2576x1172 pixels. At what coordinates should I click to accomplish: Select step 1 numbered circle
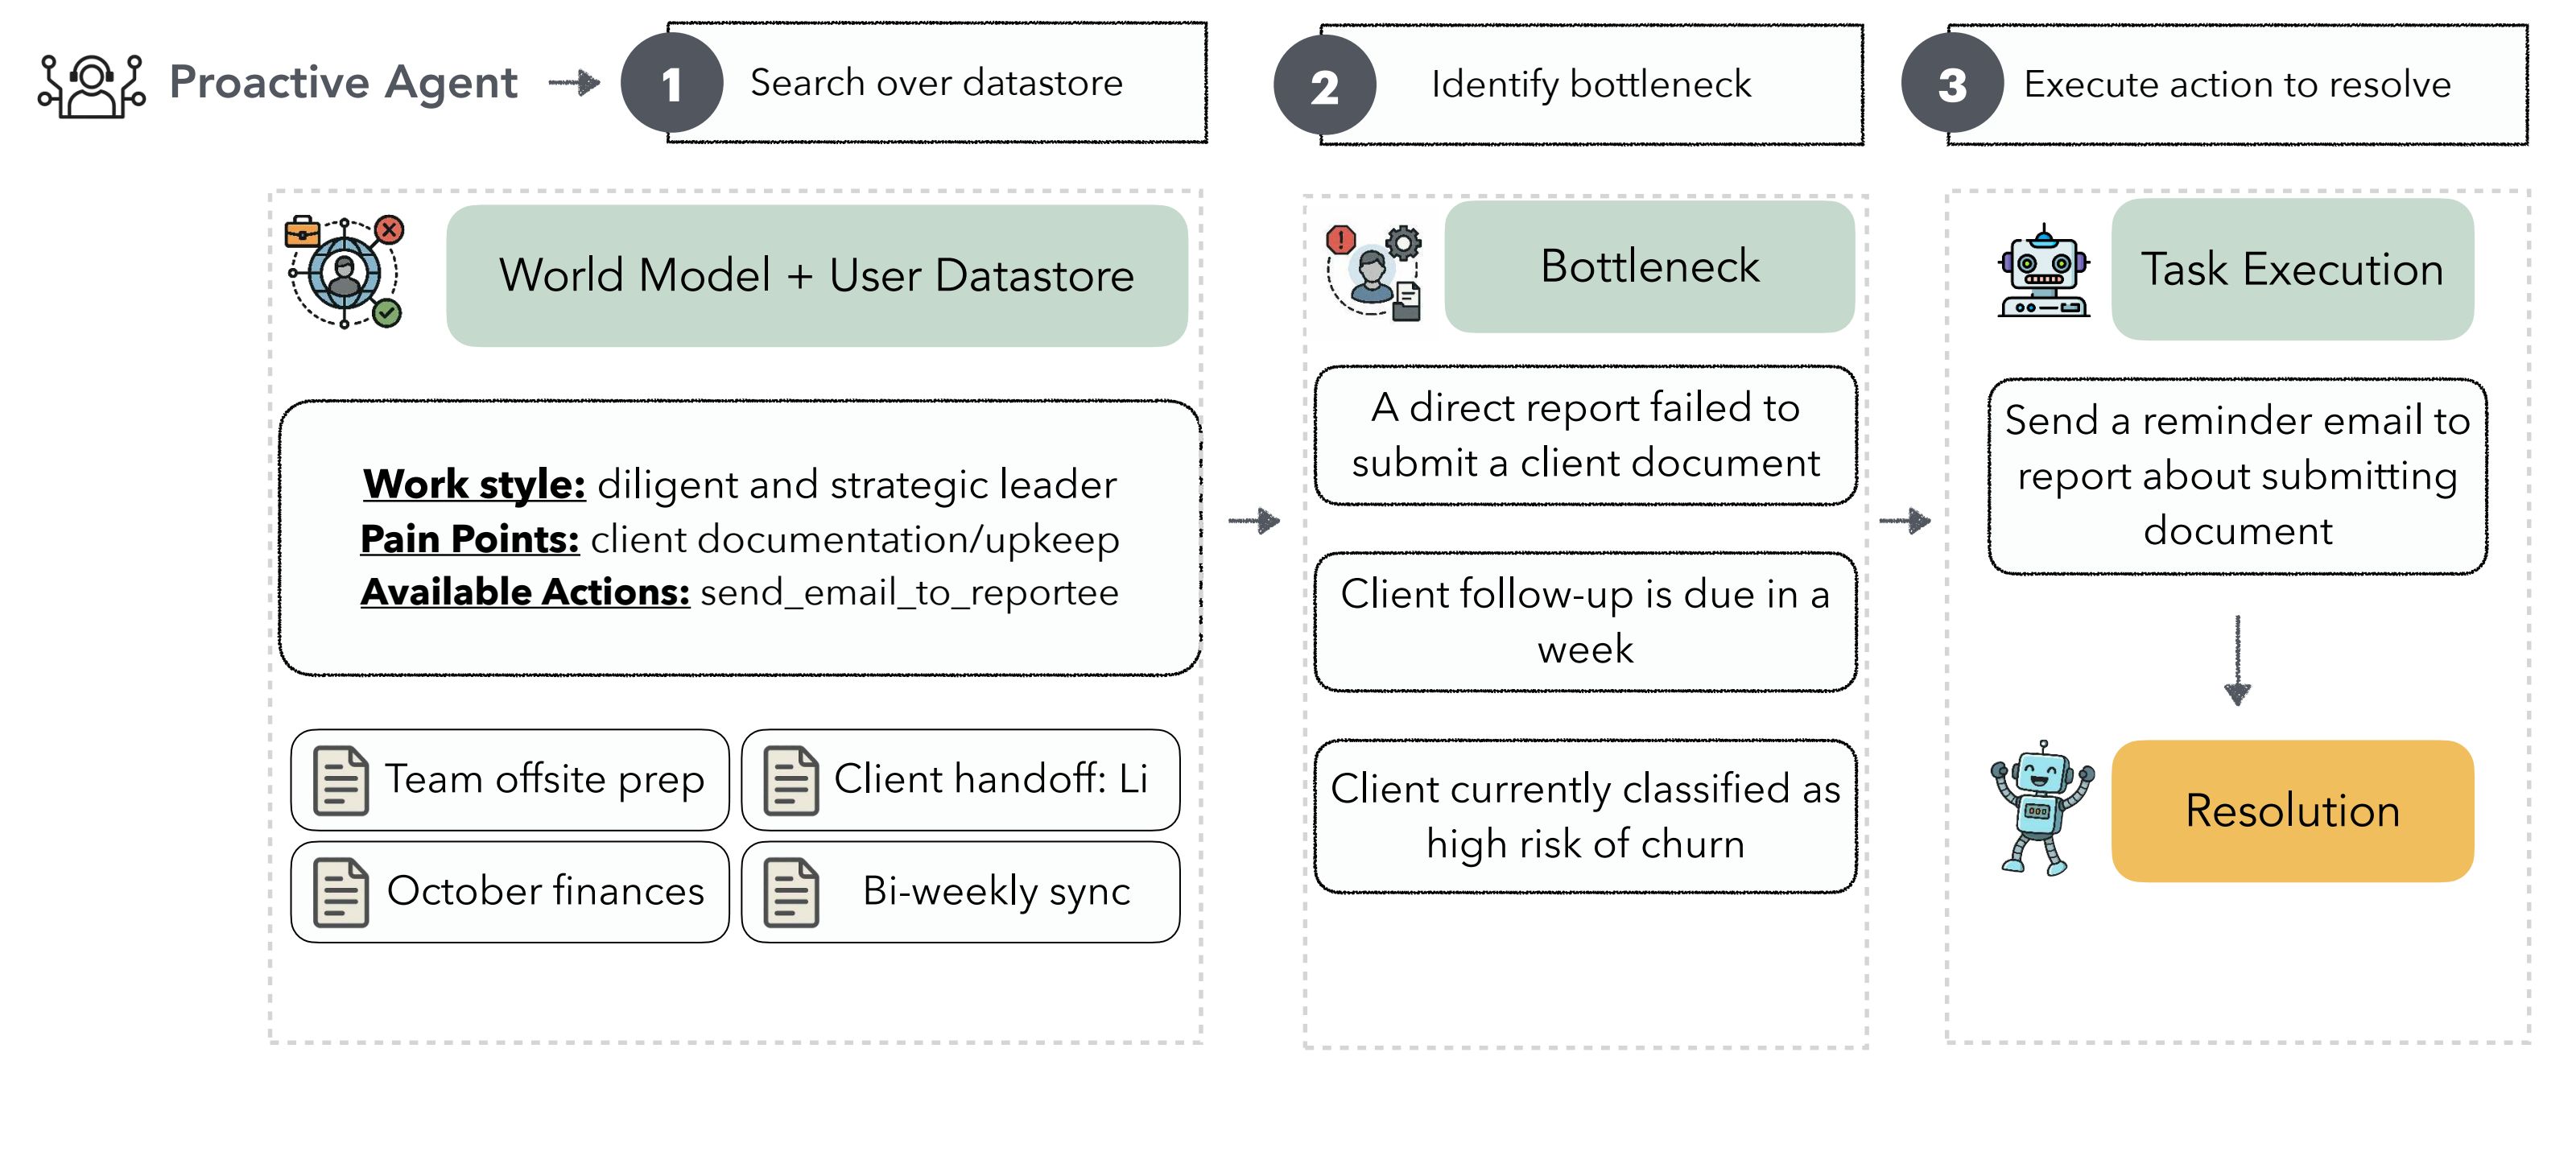point(671,84)
